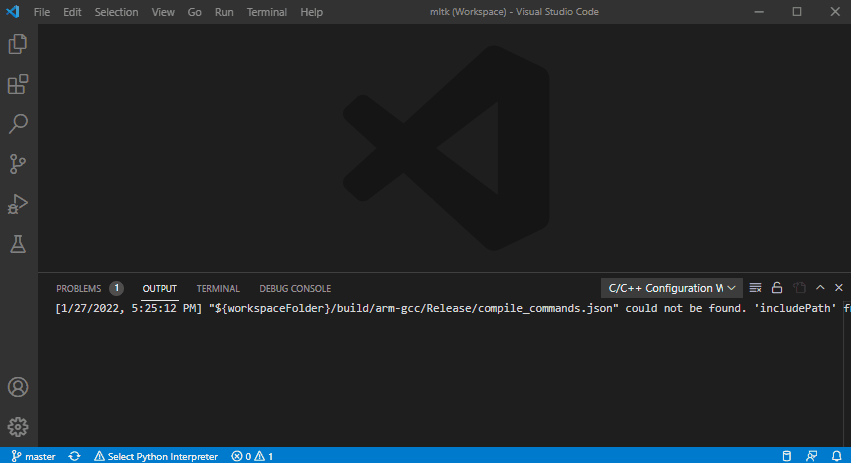Viewport: 851px width, 463px height.
Task: Open the Terminal menu in menu bar
Action: pyautogui.click(x=266, y=12)
